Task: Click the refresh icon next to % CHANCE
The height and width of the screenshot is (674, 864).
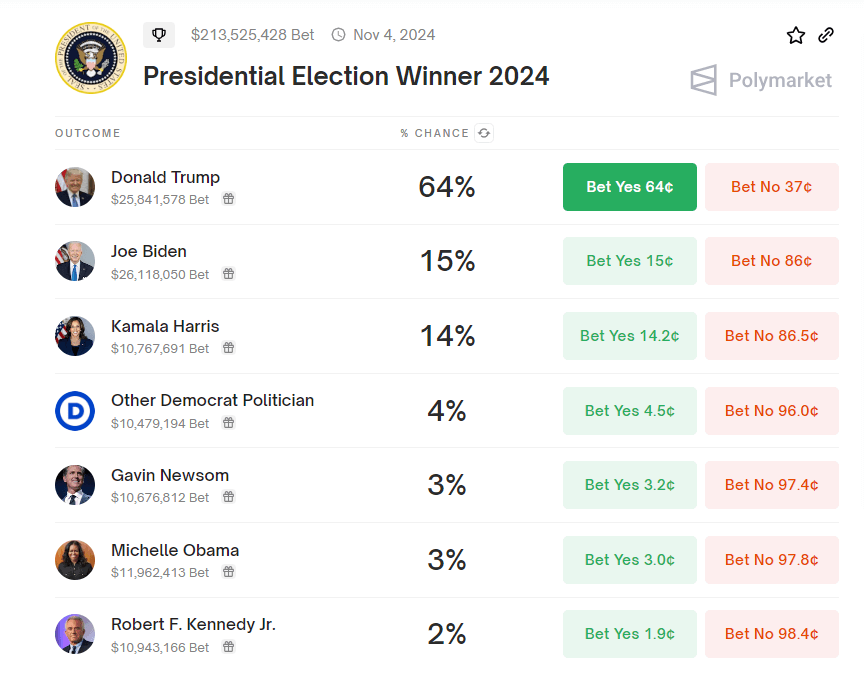Action: [x=484, y=132]
